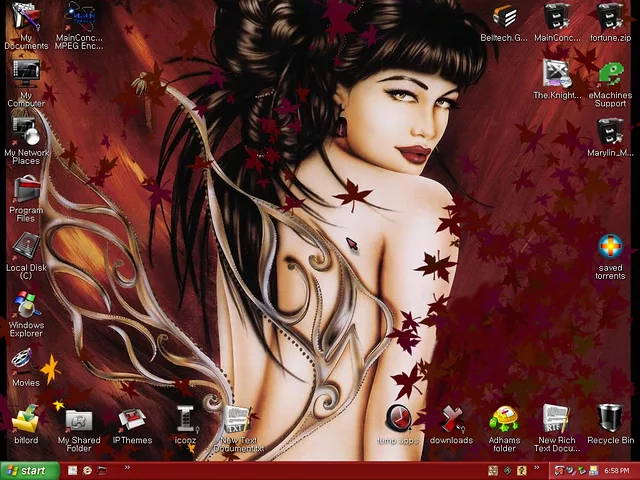Select the Adhams folder icon

pos(505,418)
